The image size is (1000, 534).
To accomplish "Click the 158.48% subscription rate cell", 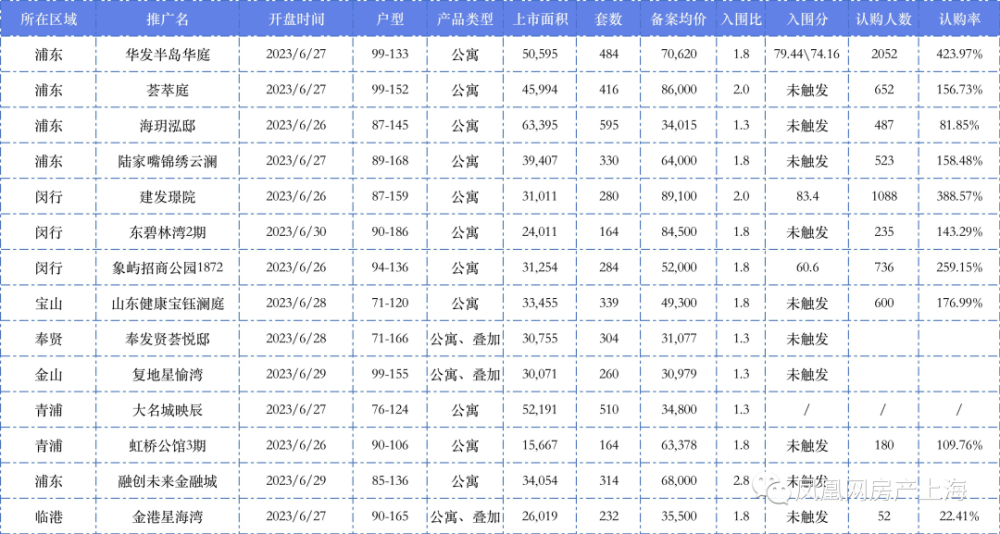I will tap(959, 161).
